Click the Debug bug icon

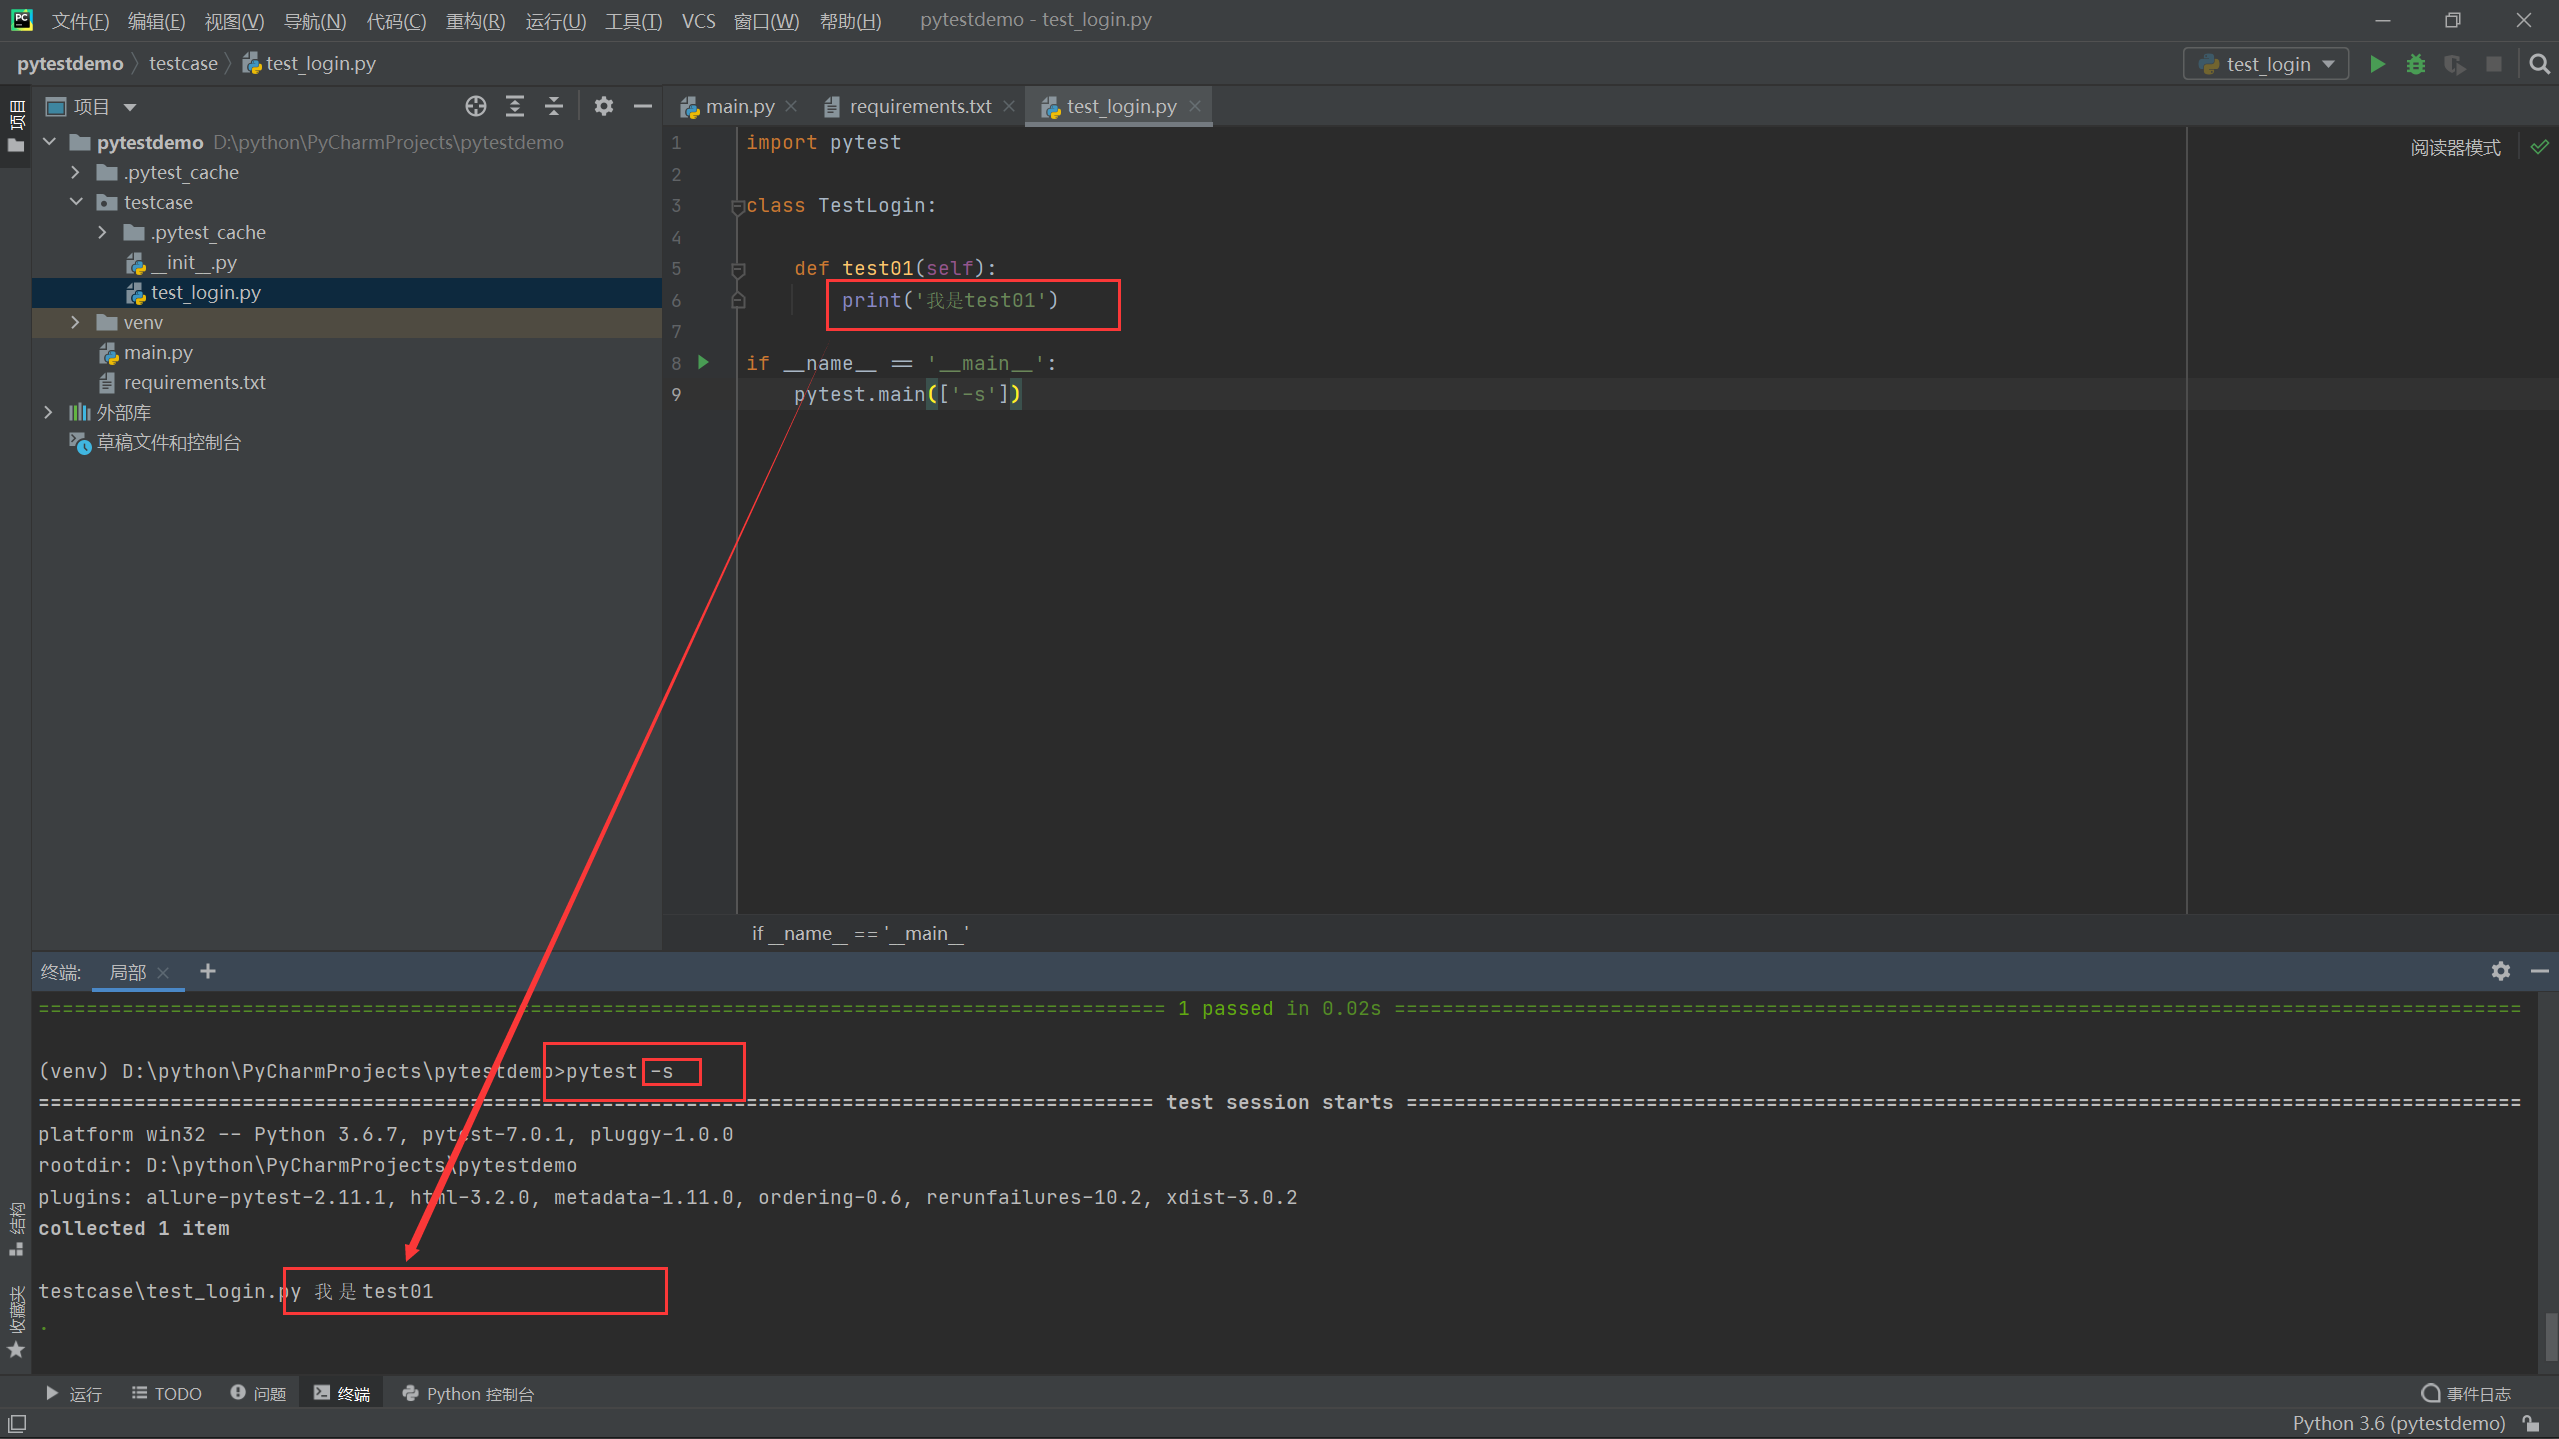coord(2416,64)
